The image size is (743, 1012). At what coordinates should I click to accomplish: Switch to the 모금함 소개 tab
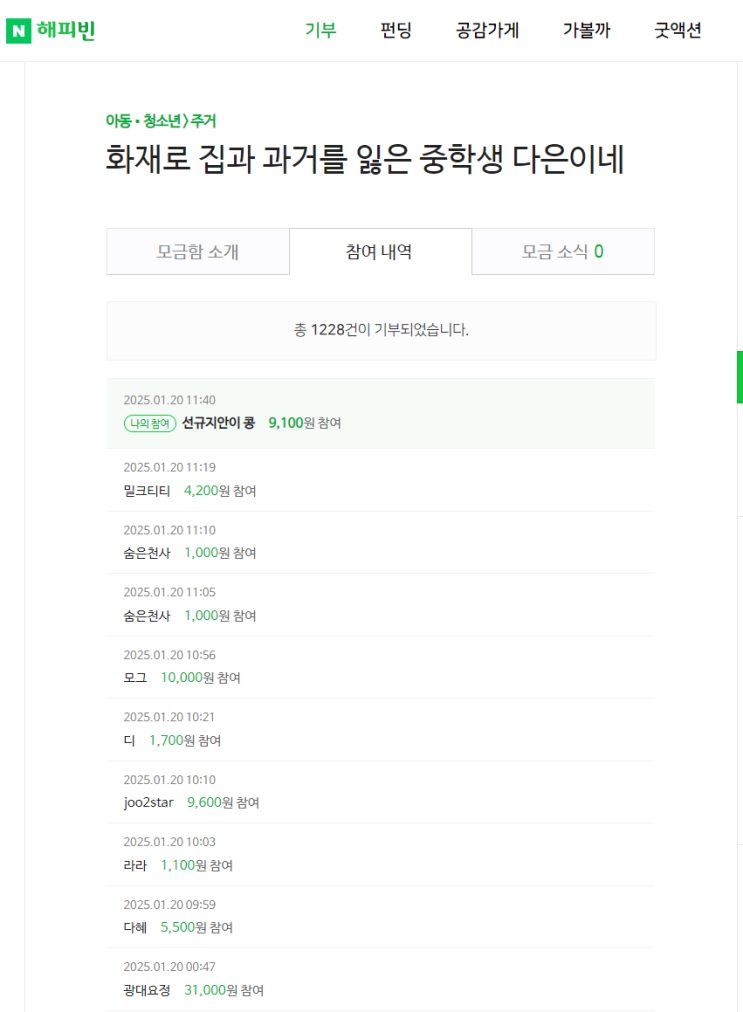point(198,252)
